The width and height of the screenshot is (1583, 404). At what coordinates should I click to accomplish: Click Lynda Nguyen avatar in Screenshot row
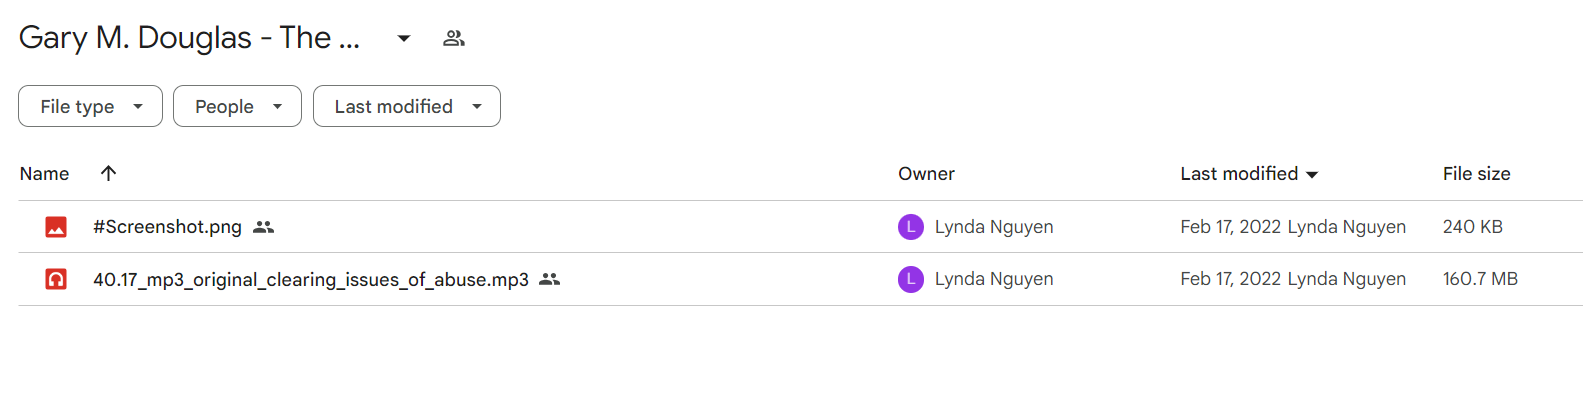[x=911, y=227]
